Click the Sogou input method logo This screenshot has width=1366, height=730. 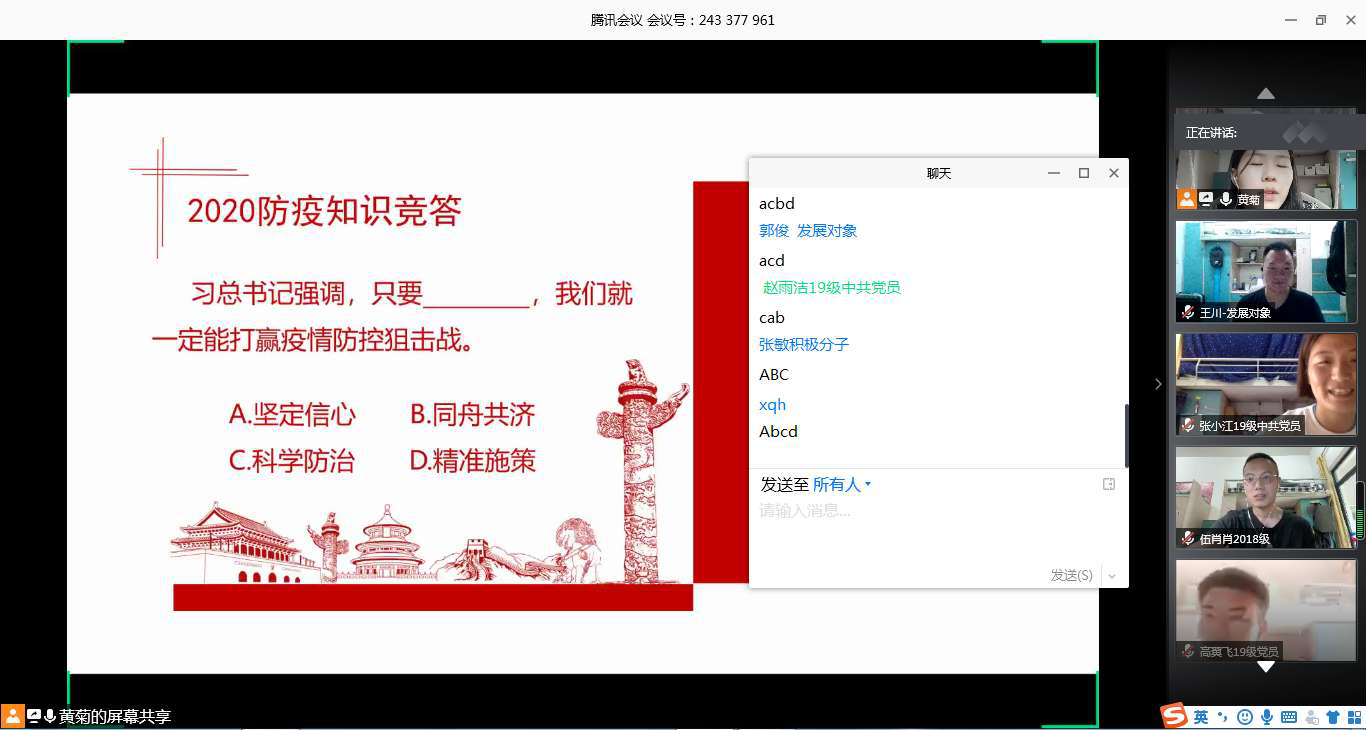pos(1174,716)
